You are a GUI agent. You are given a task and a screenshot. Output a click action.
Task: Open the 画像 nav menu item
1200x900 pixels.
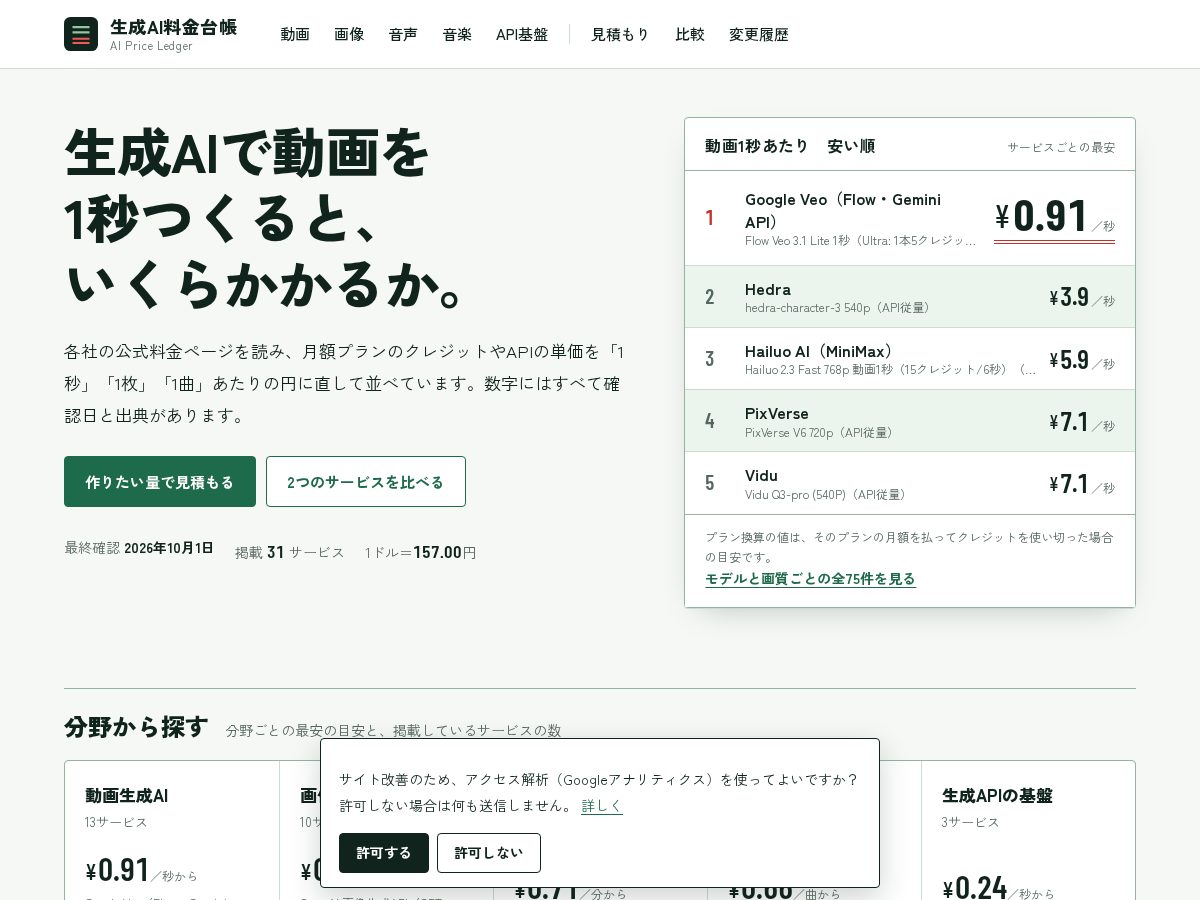(349, 34)
